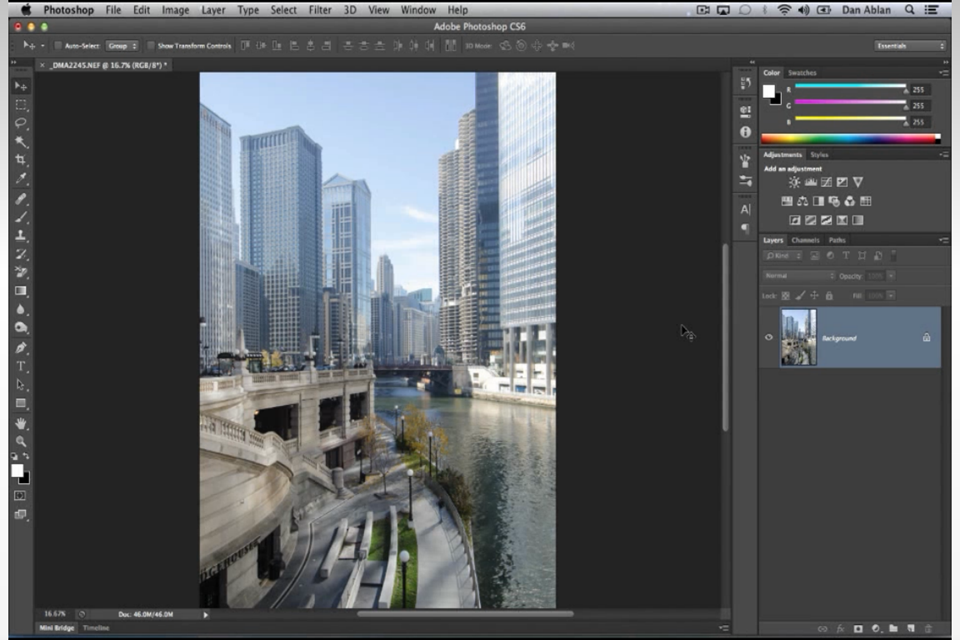Enable the Auto-Select checkbox

click(x=58, y=46)
